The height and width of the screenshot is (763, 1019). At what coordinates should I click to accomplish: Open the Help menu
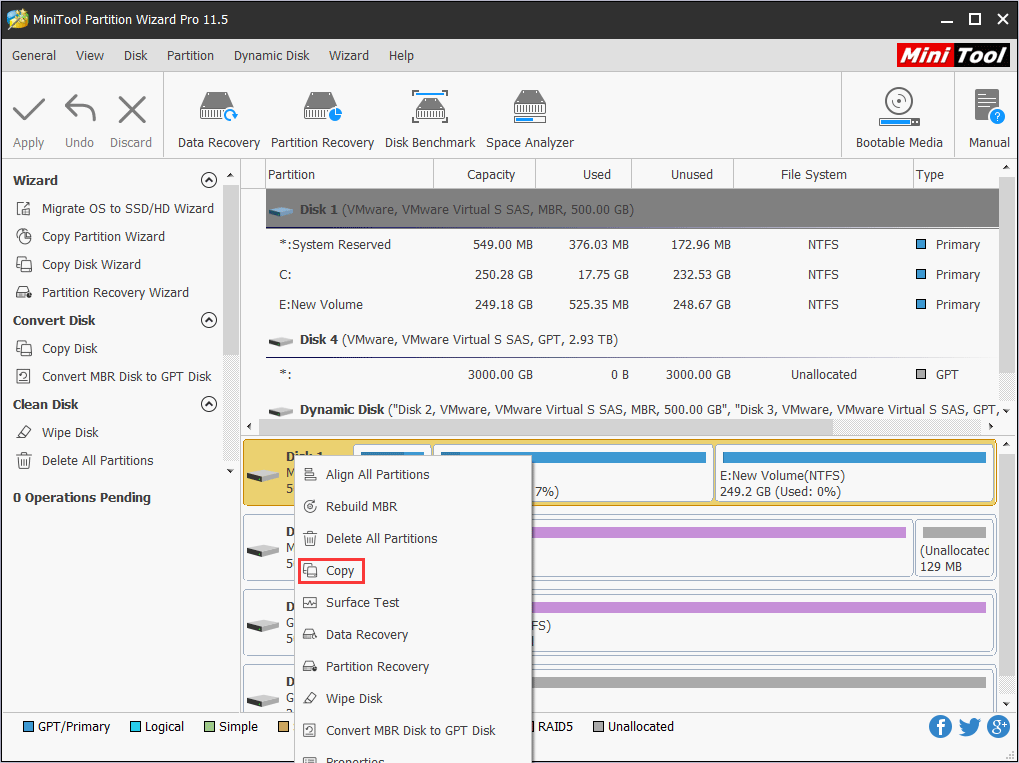coord(401,56)
